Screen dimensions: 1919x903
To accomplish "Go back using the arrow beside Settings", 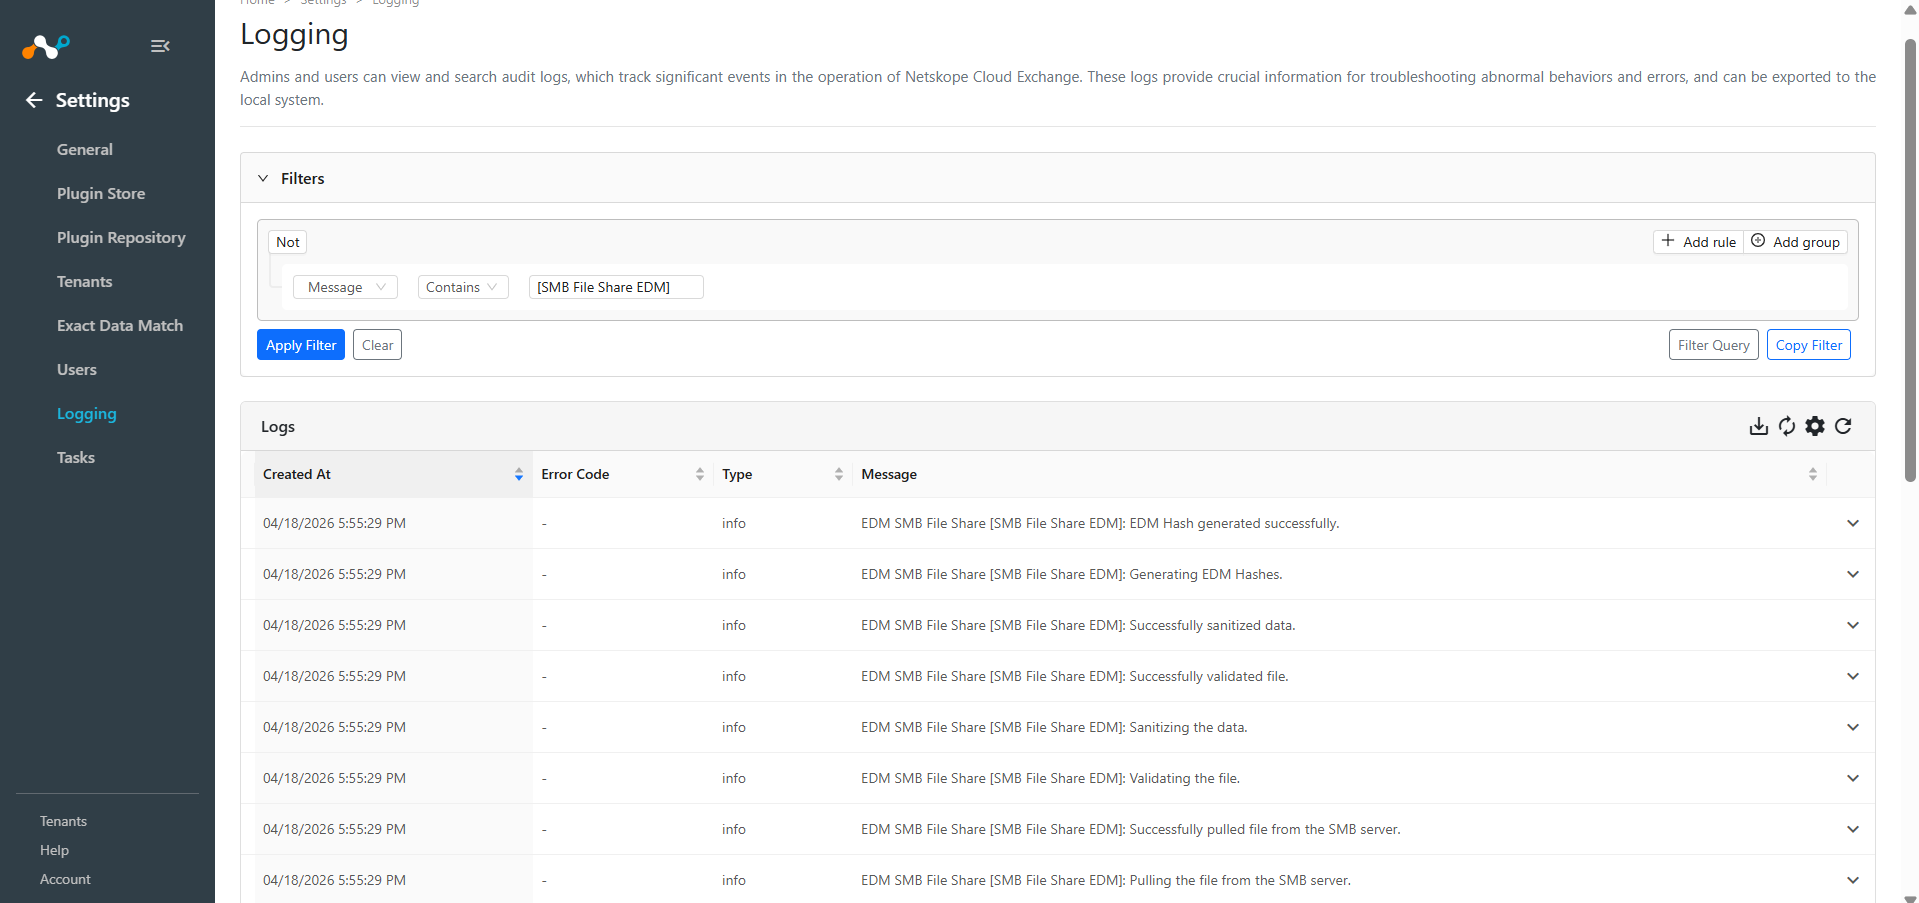I will [34, 100].
